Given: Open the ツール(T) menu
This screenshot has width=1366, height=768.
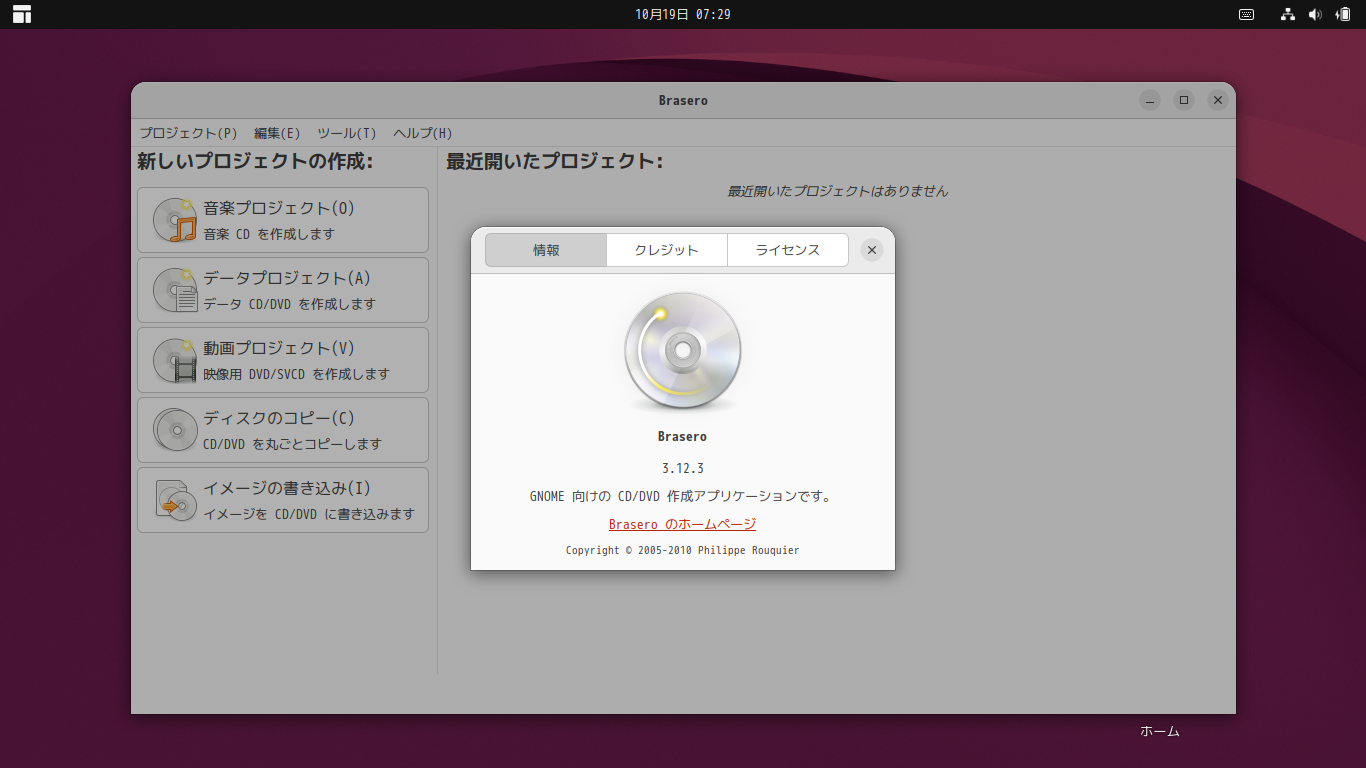Looking at the screenshot, I should [x=347, y=133].
